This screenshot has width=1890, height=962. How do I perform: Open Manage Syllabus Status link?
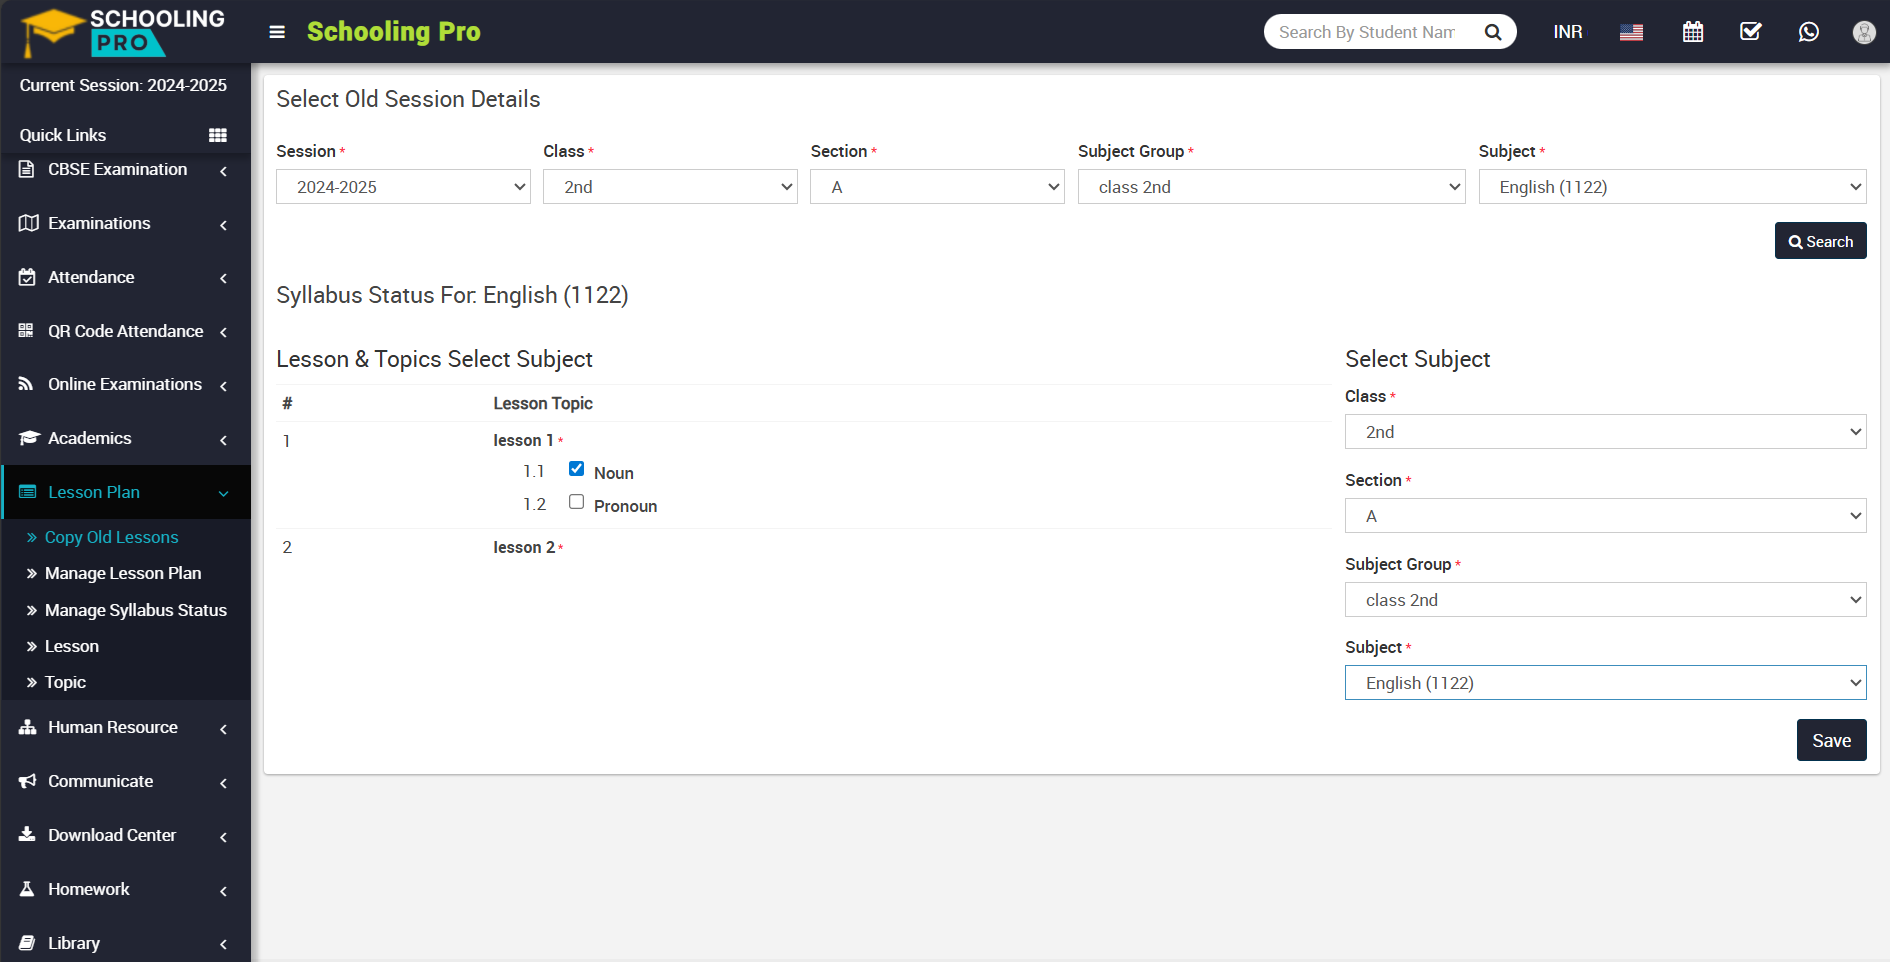click(x=136, y=610)
